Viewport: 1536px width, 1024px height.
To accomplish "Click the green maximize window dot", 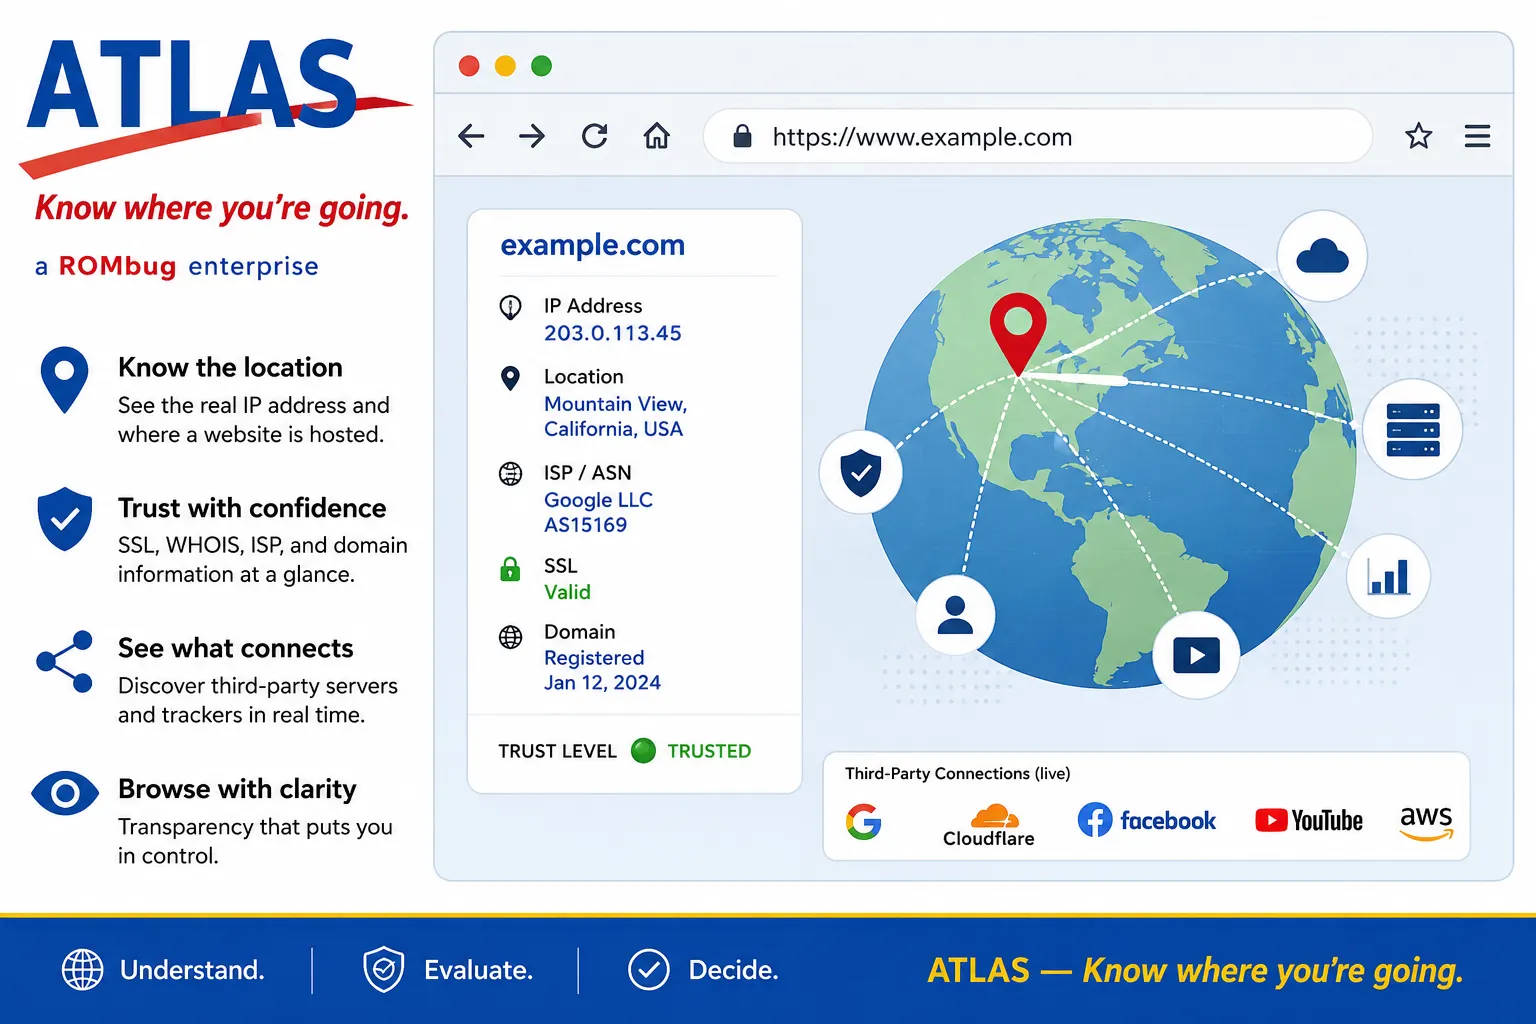I will pyautogui.click(x=541, y=66).
